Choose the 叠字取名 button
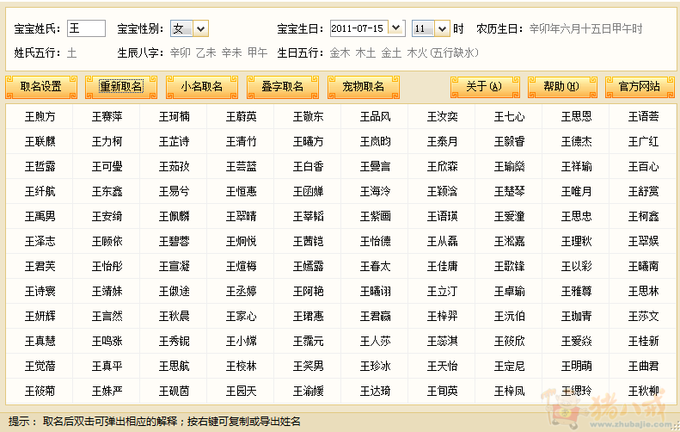 click(282, 87)
